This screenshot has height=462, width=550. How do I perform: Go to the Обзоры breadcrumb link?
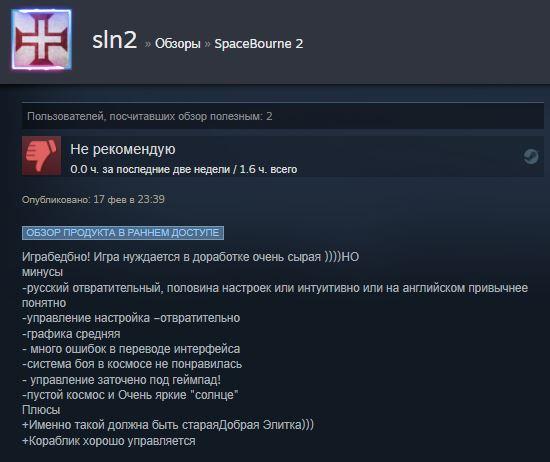click(x=178, y=44)
